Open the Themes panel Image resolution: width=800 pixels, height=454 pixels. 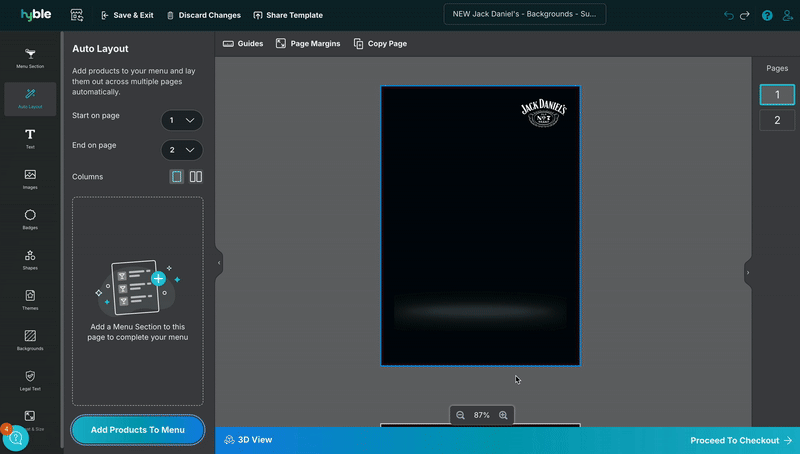pyautogui.click(x=30, y=300)
